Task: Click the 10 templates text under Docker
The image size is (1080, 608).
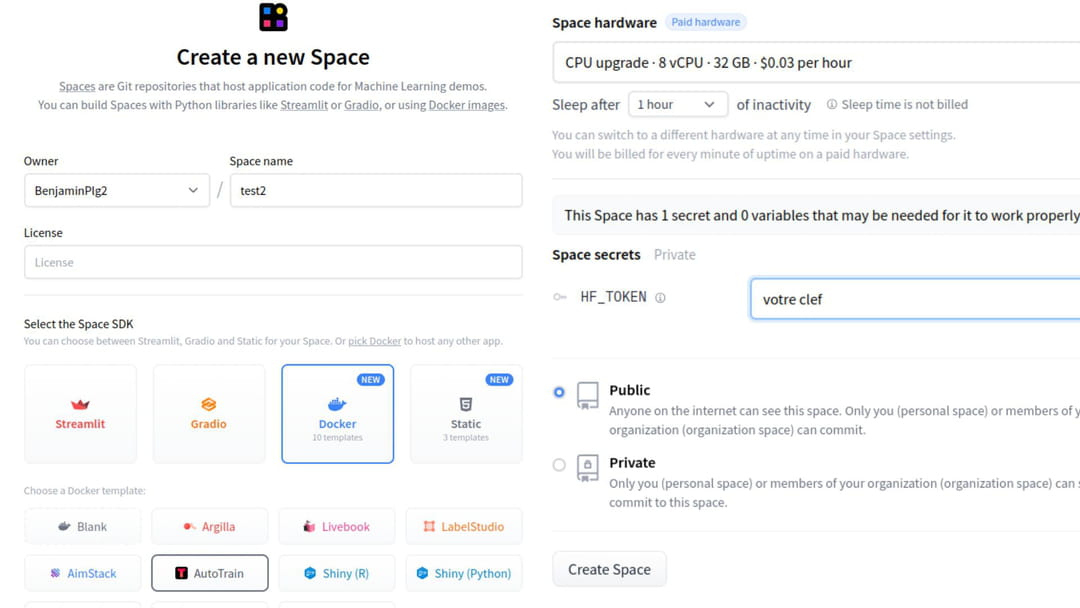Action: 338,437
